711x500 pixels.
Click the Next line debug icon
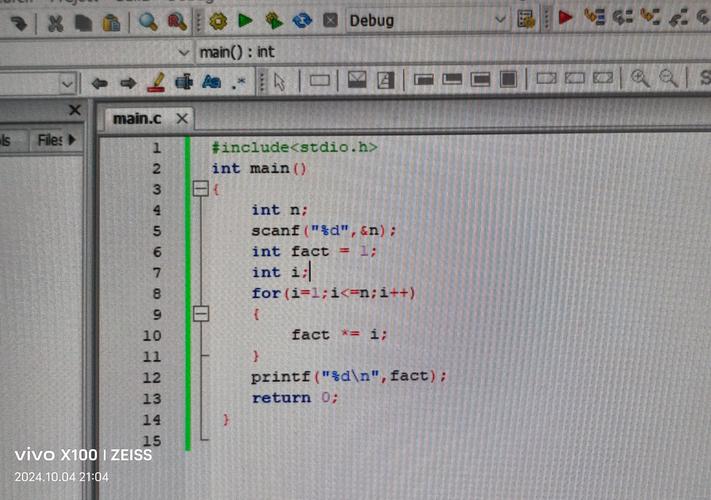point(623,17)
